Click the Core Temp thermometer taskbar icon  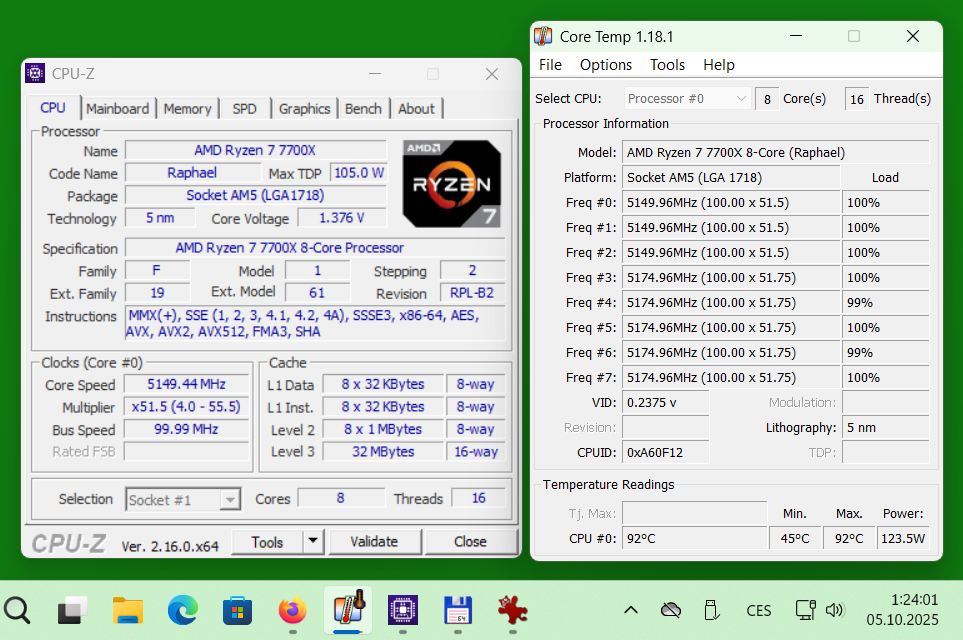pyautogui.click(x=348, y=609)
